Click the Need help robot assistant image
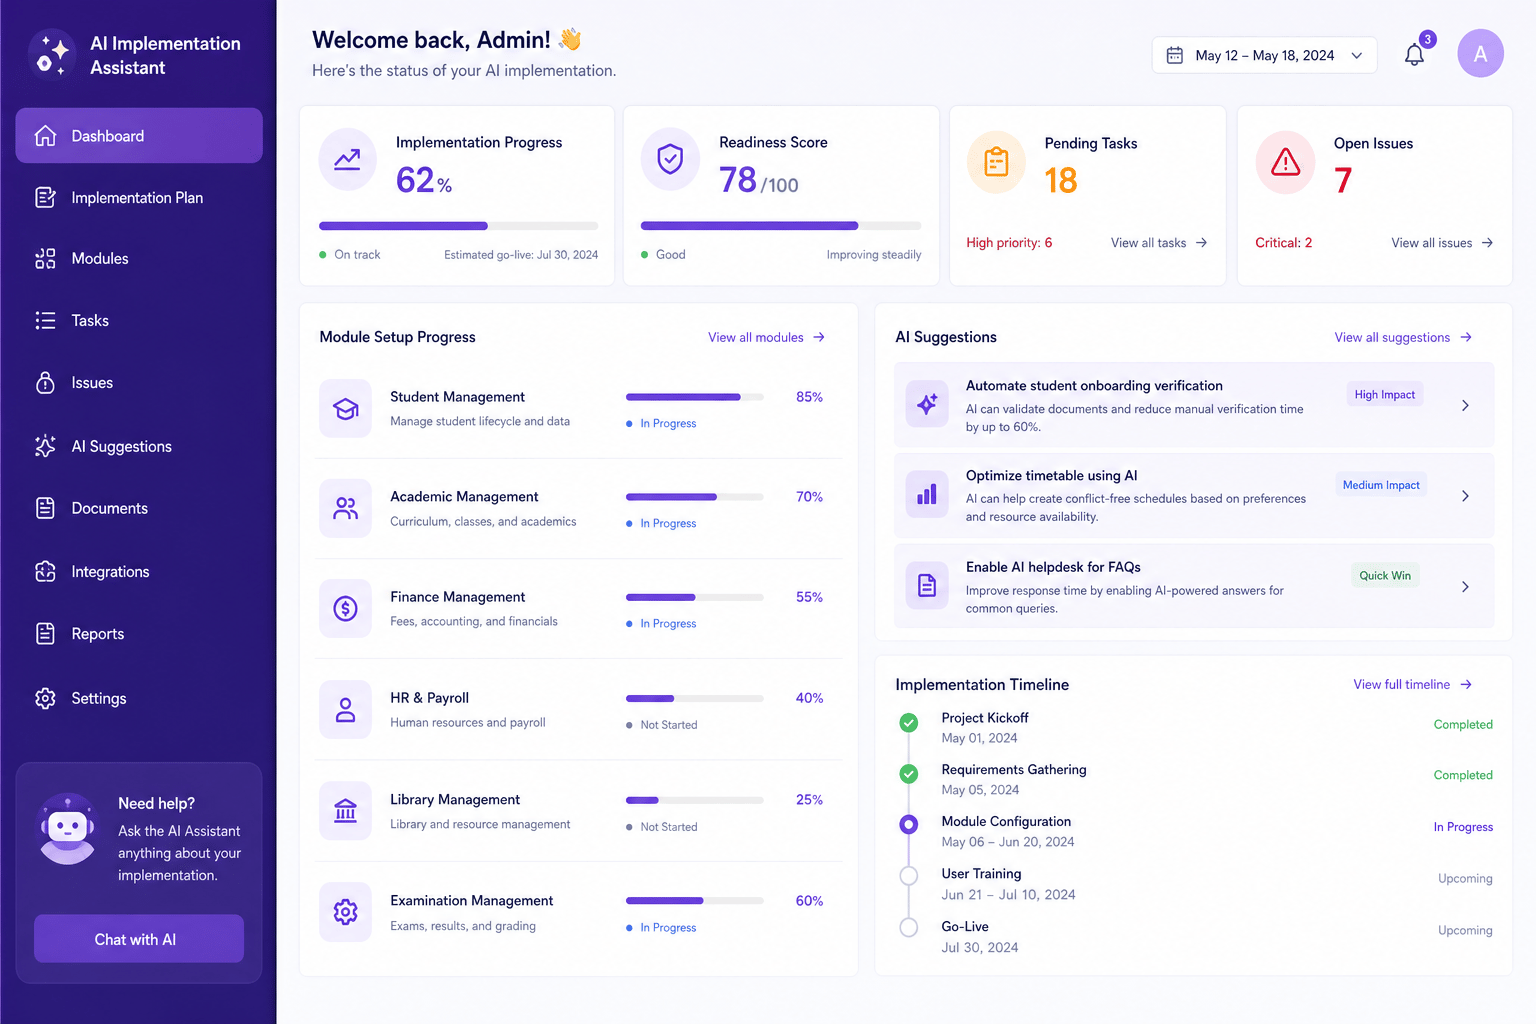This screenshot has width=1536, height=1024. 67,829
